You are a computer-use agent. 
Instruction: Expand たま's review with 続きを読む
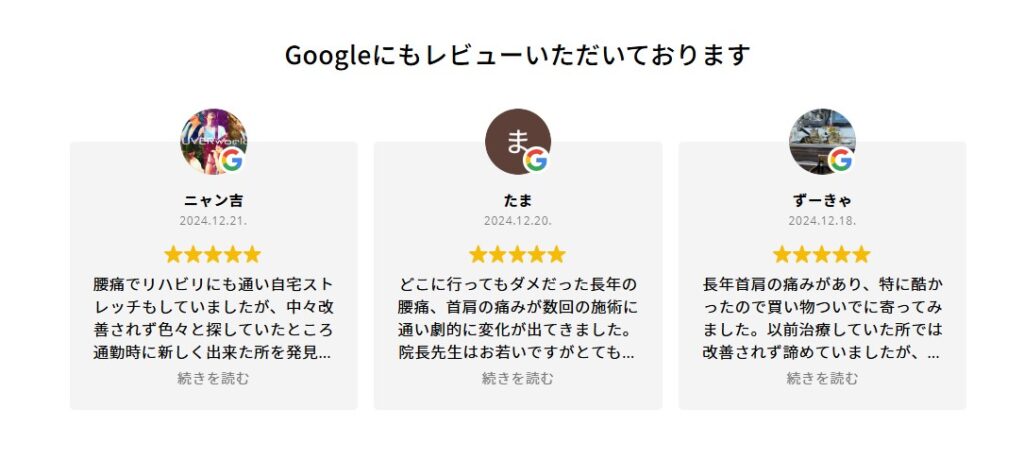pyautogui.click(x=517, y=378)
